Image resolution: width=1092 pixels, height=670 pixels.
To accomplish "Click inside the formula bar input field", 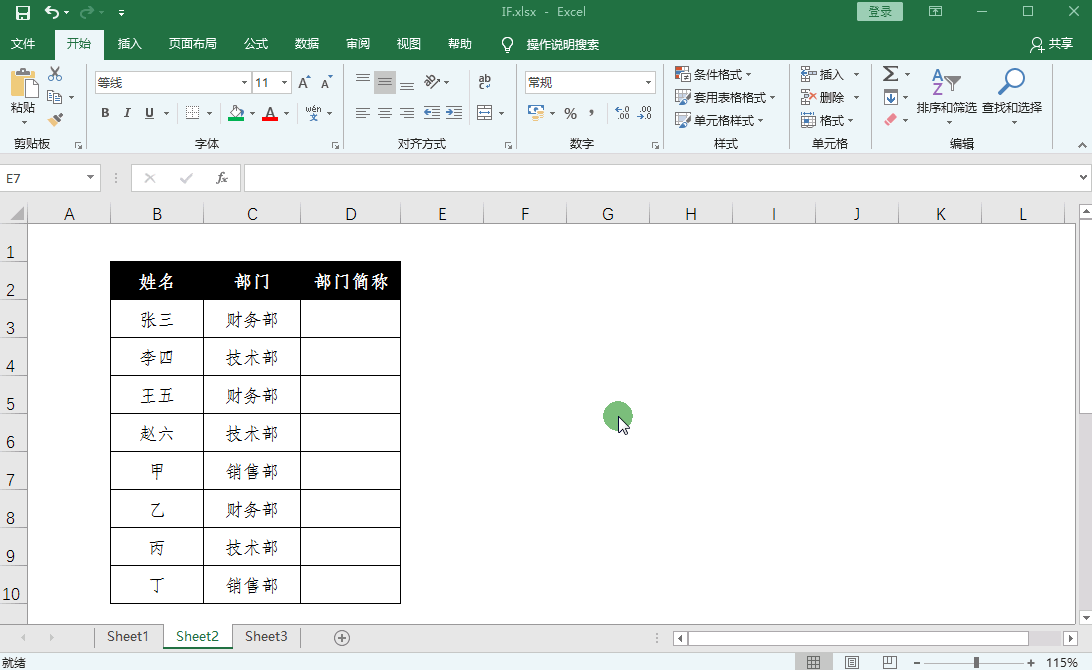I will [660, 178].
